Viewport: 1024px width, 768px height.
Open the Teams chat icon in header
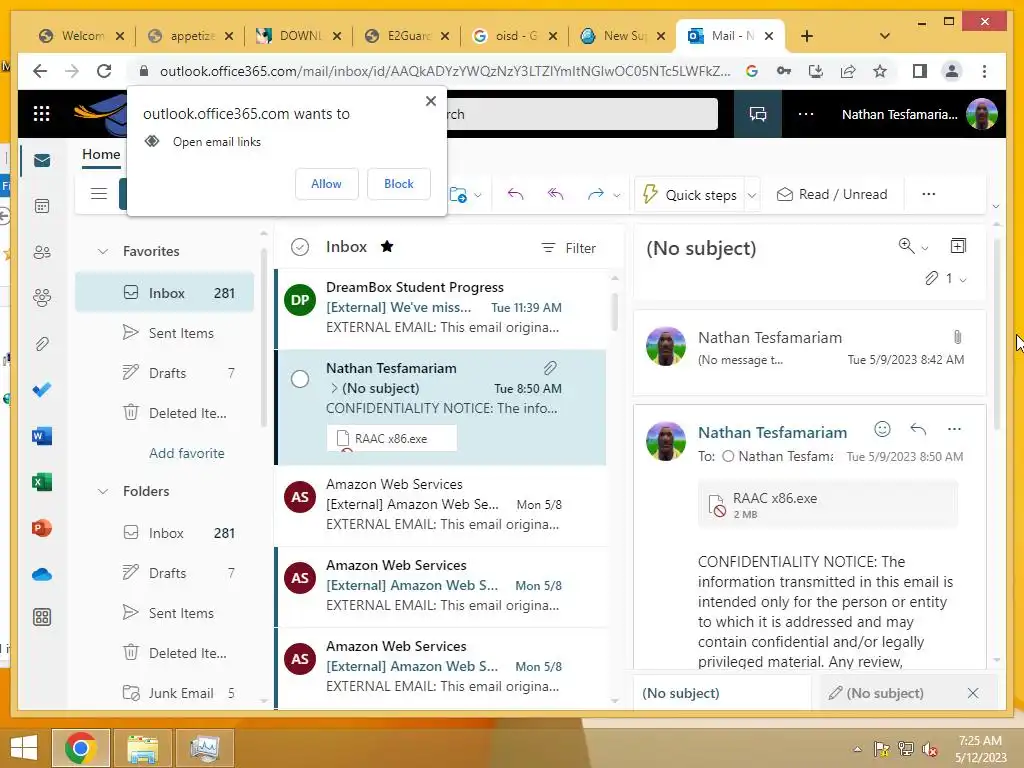click(758, 114)
